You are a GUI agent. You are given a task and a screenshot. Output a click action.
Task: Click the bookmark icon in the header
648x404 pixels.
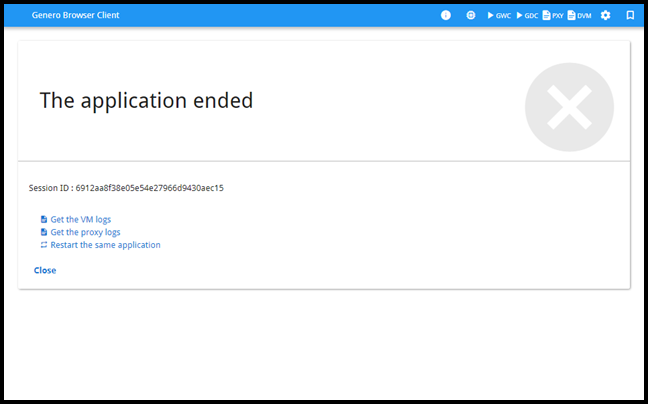pos(630,16)
